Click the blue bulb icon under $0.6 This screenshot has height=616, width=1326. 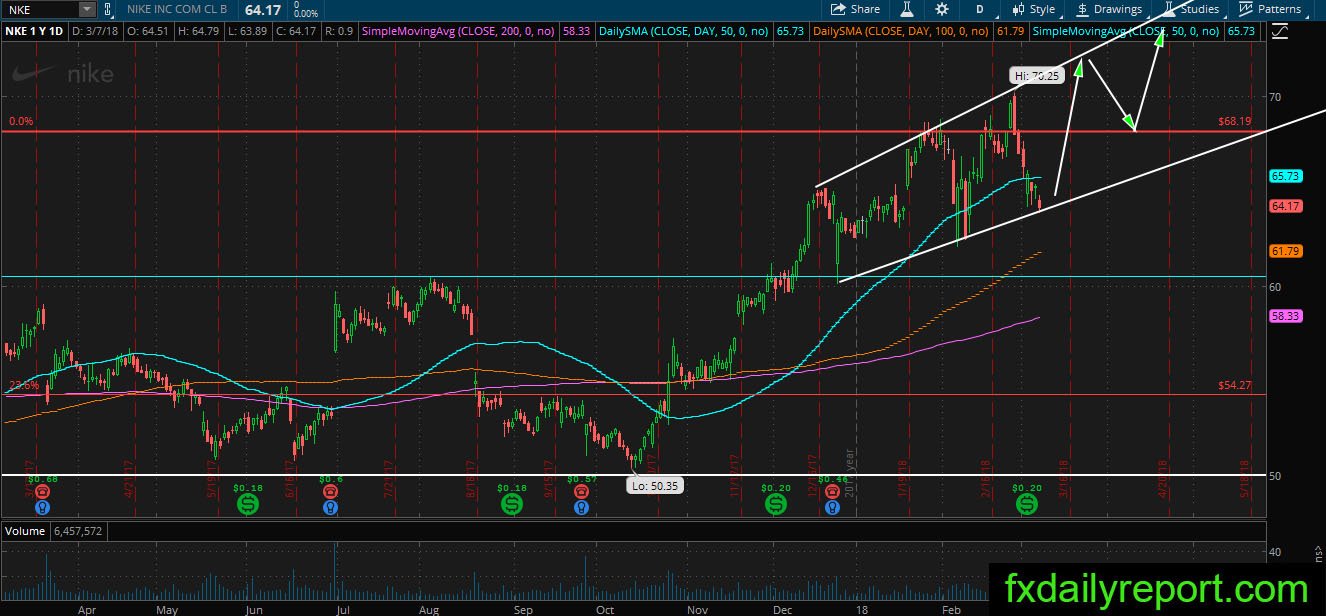pos(330,508)
